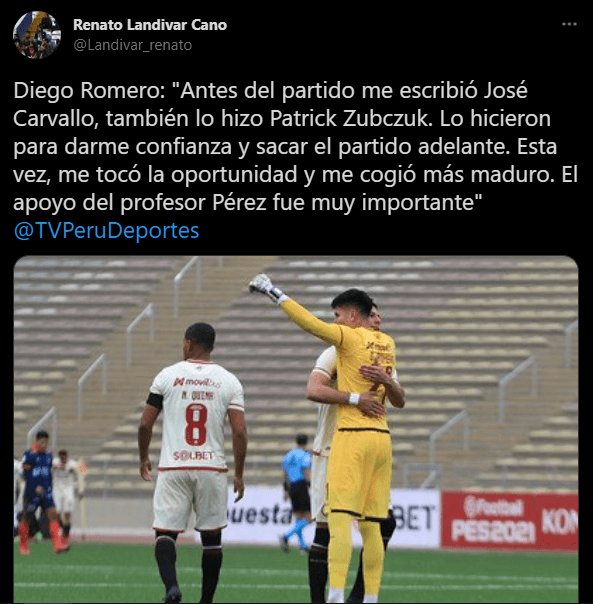
Task: Click the red PES2021 advertising board
Action: [x=509, y=520]
